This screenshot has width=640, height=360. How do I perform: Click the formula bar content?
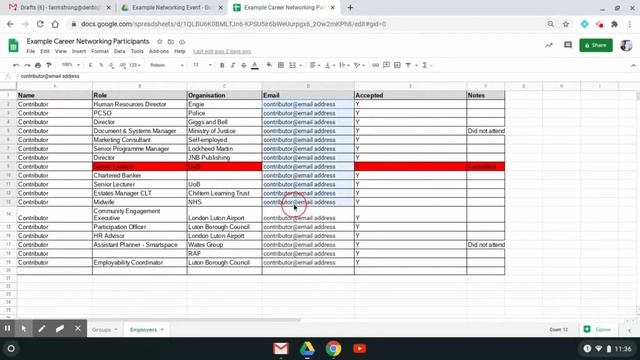tap(50, 76)
